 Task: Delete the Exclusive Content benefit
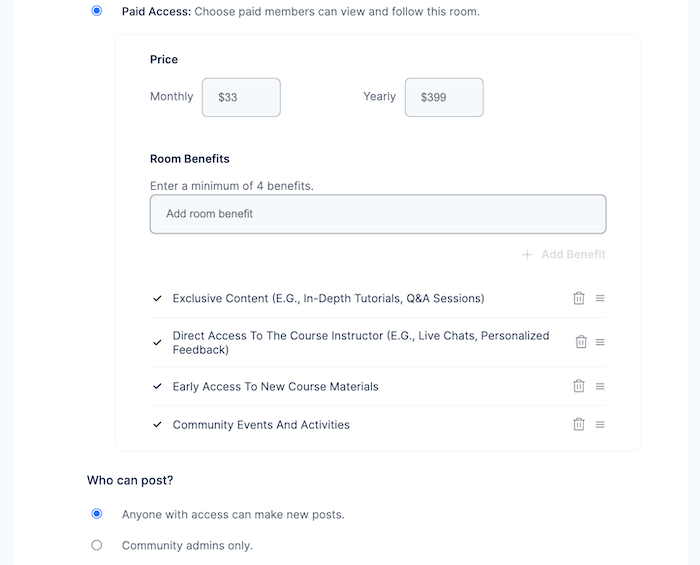pyautogui.click(x=578, y=298)
